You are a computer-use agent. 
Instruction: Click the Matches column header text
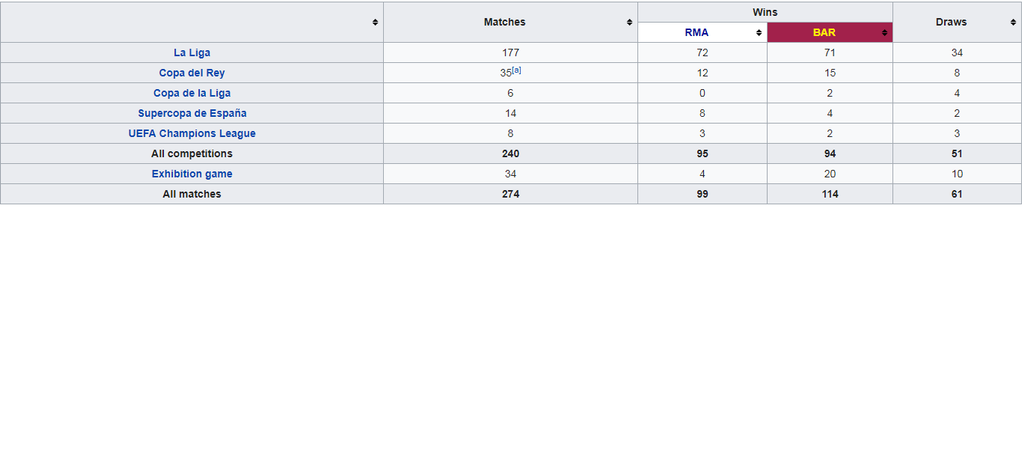click(x=504, y=22)
